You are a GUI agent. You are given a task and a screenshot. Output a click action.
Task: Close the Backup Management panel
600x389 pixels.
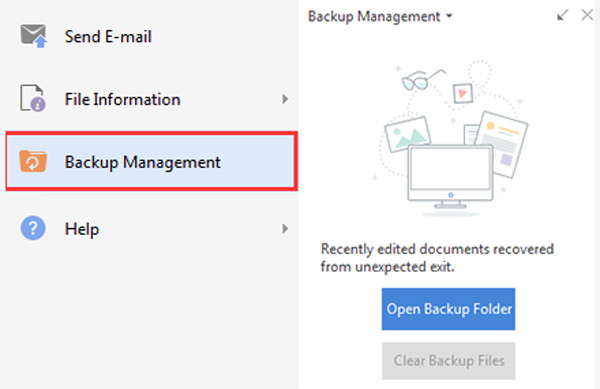click(587, 15)
